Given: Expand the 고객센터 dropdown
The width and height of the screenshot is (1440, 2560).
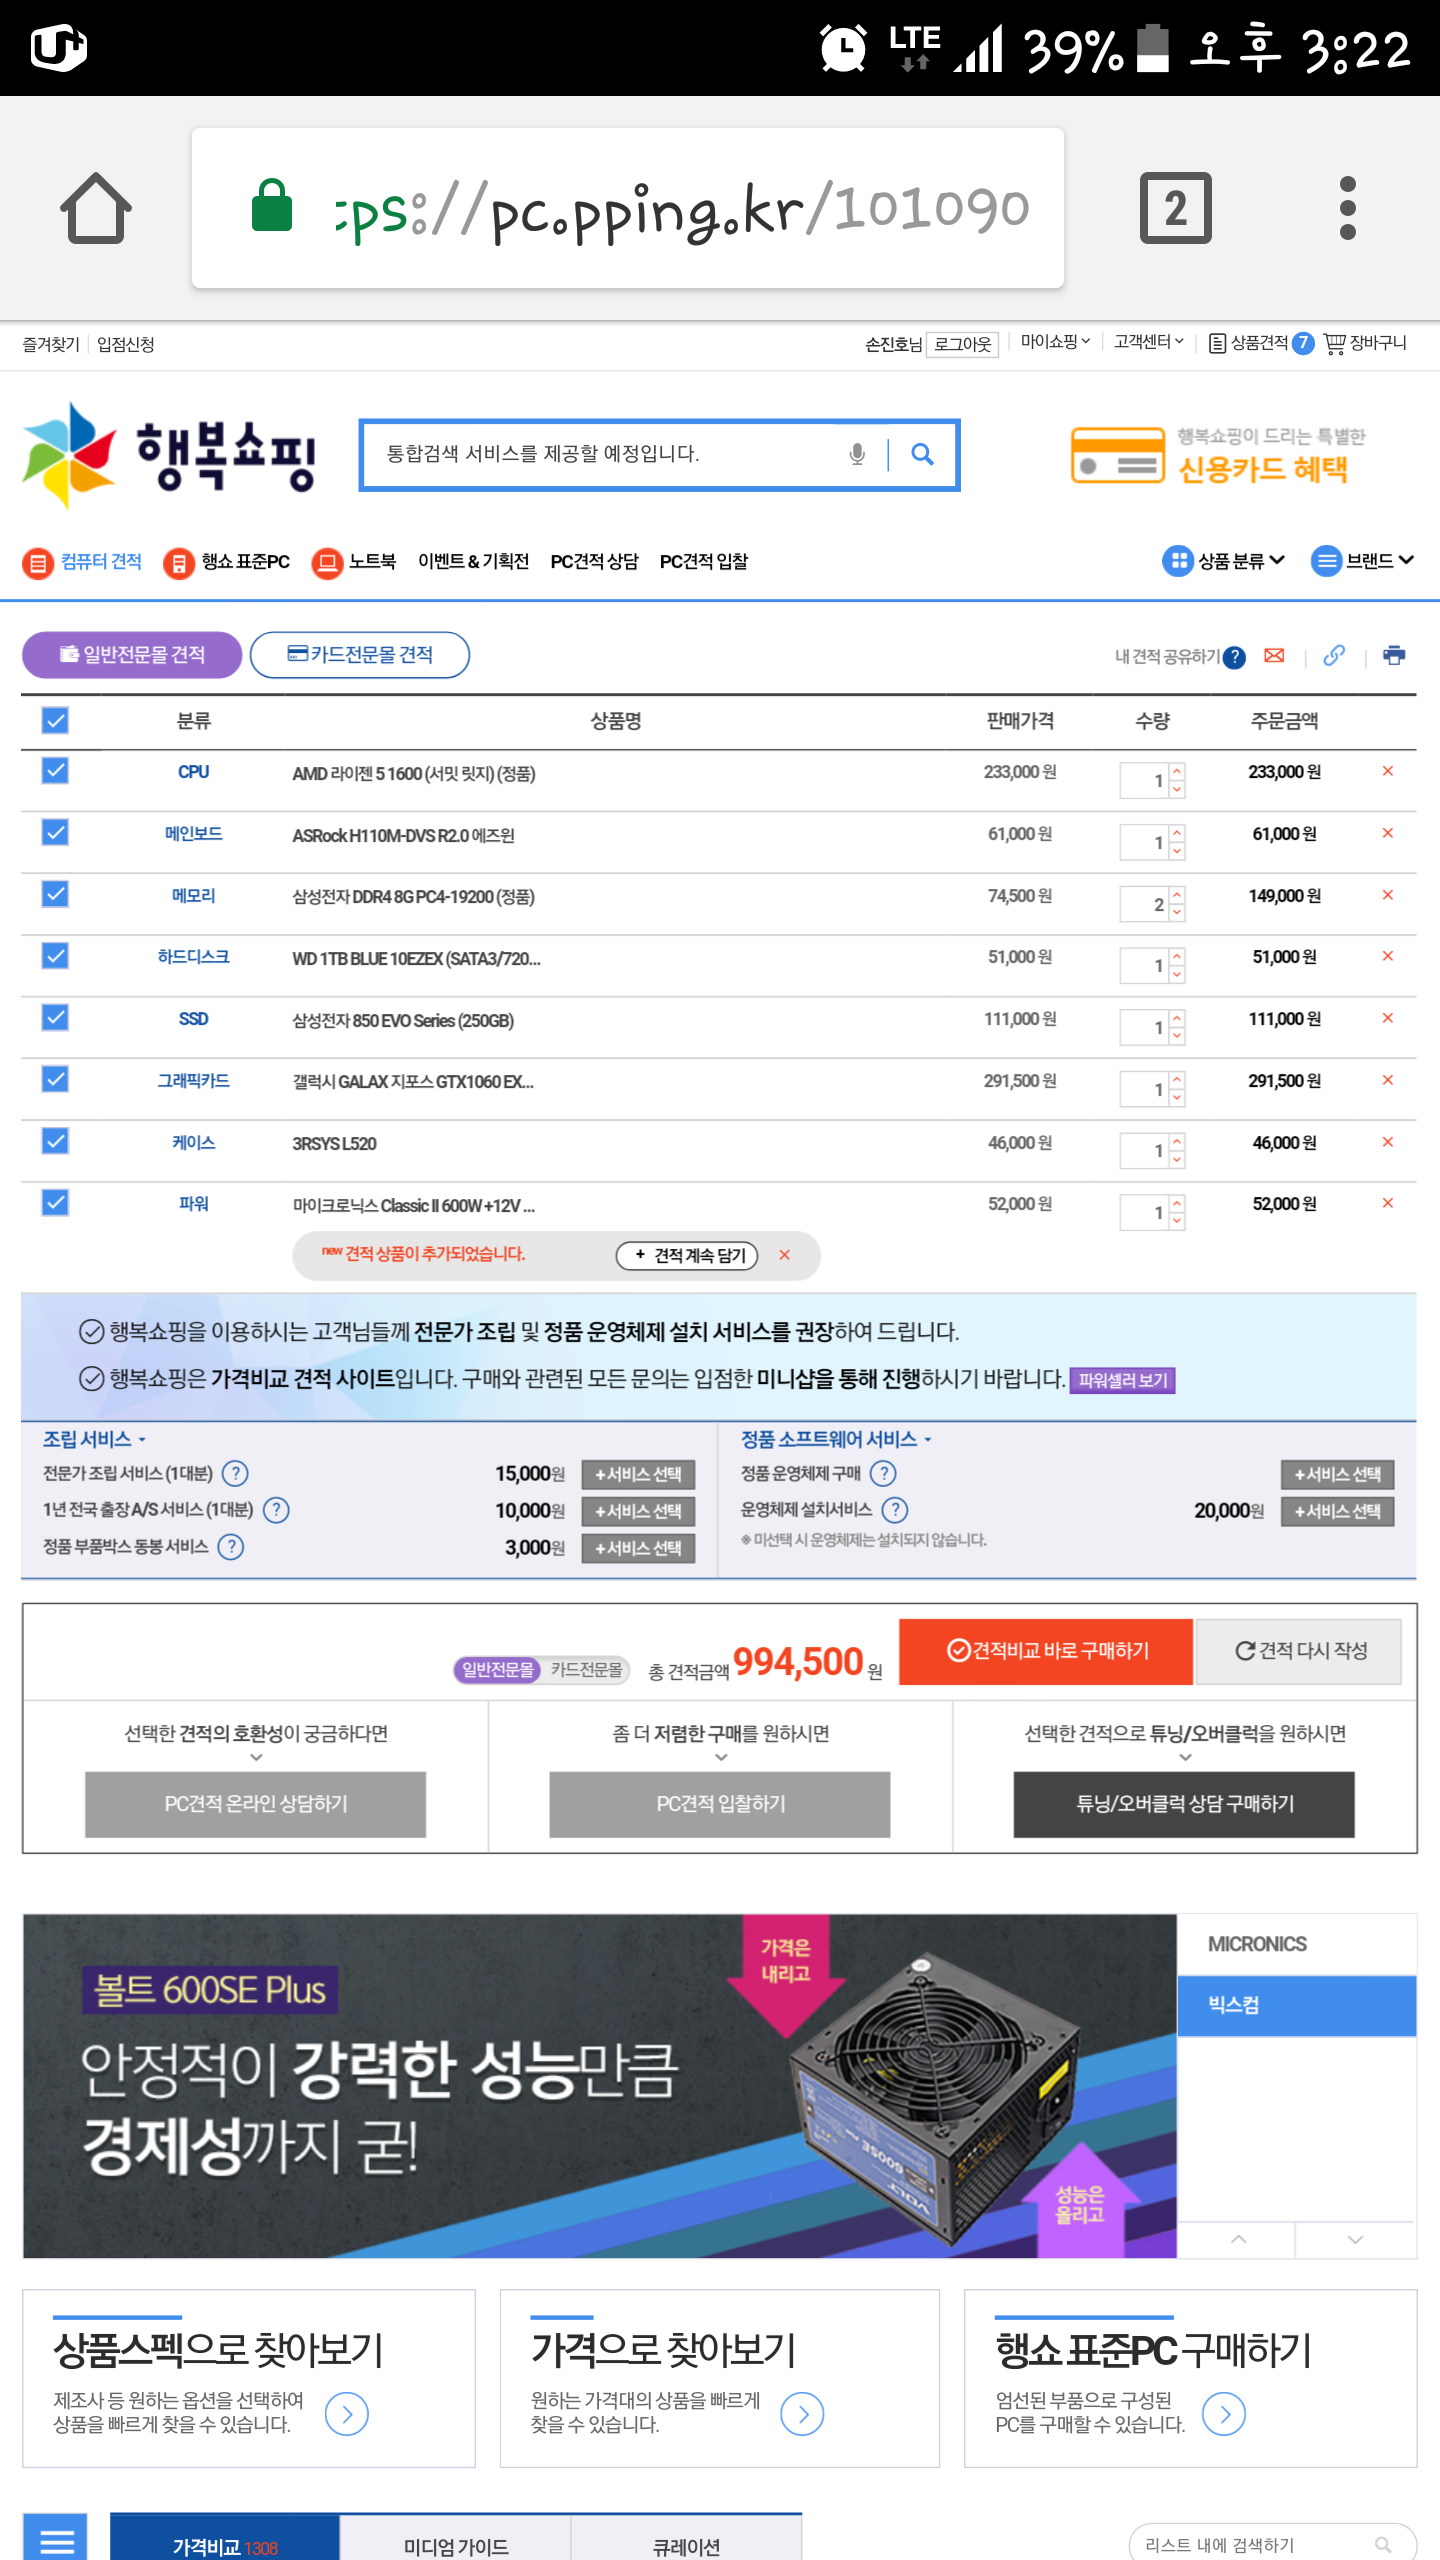Looking at the screenshot, I should (x=1149, y=342).
